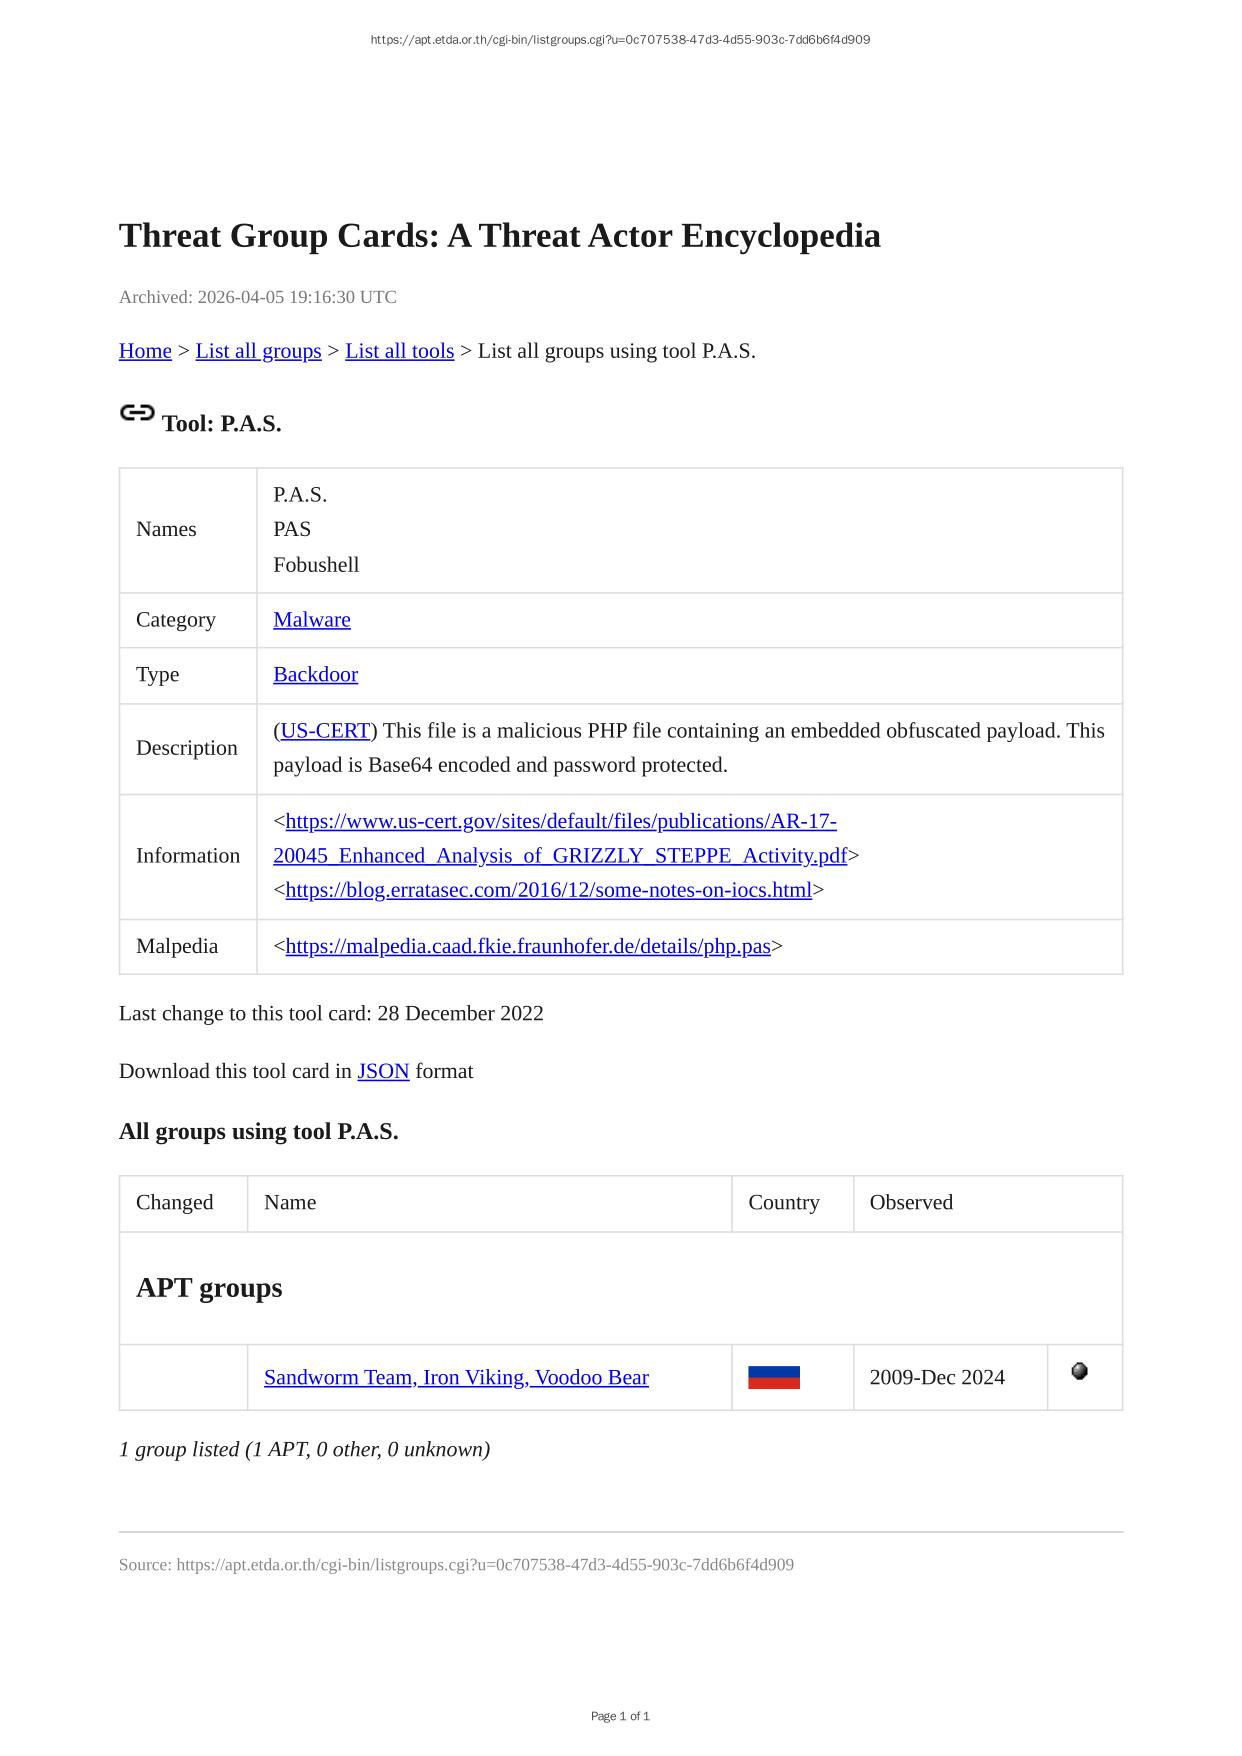Open the Malware category link
Viewport: 1242px width, 1756px height.
coord(312,620)
